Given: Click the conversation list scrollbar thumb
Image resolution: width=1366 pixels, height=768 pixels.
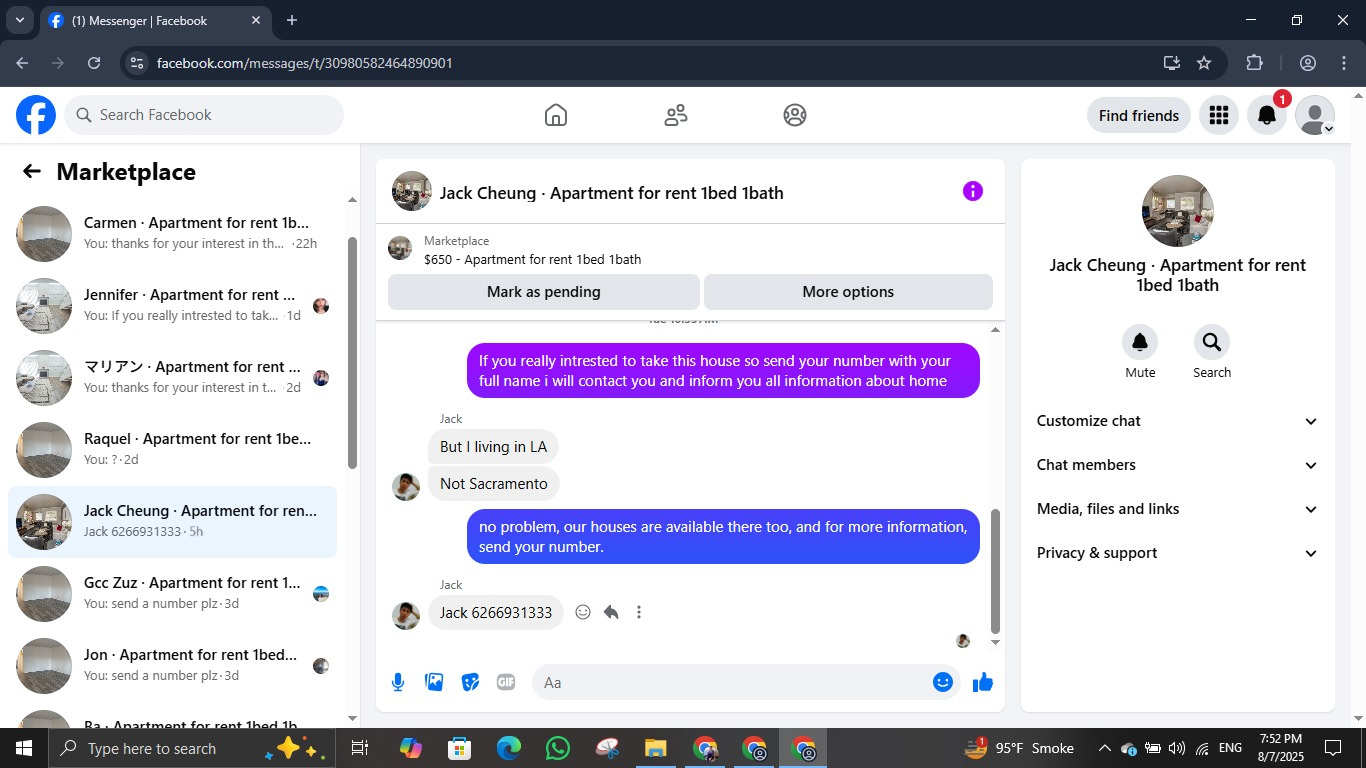Looking at the screenshot, I should pyautogui.click(x=352, y=352).
